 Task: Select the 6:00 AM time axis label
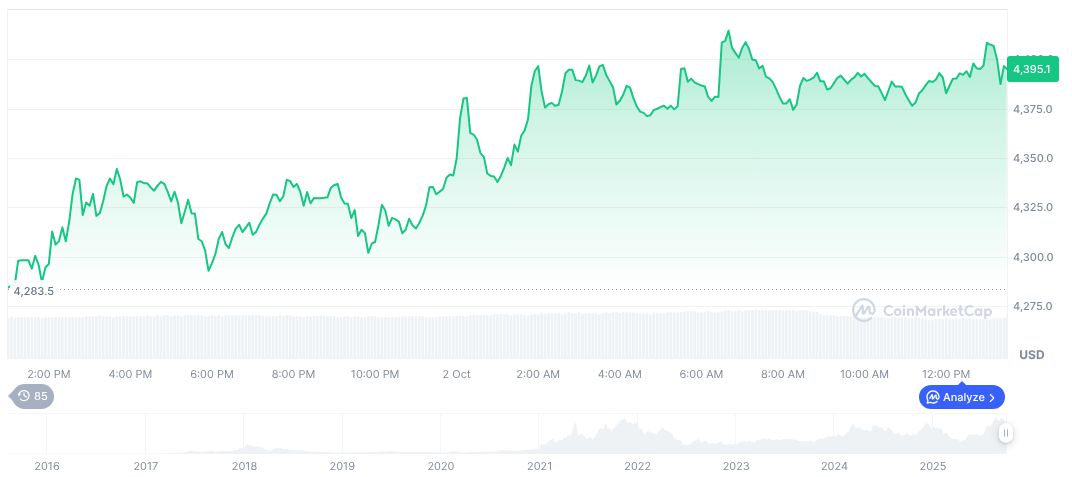tap(701, 374)
